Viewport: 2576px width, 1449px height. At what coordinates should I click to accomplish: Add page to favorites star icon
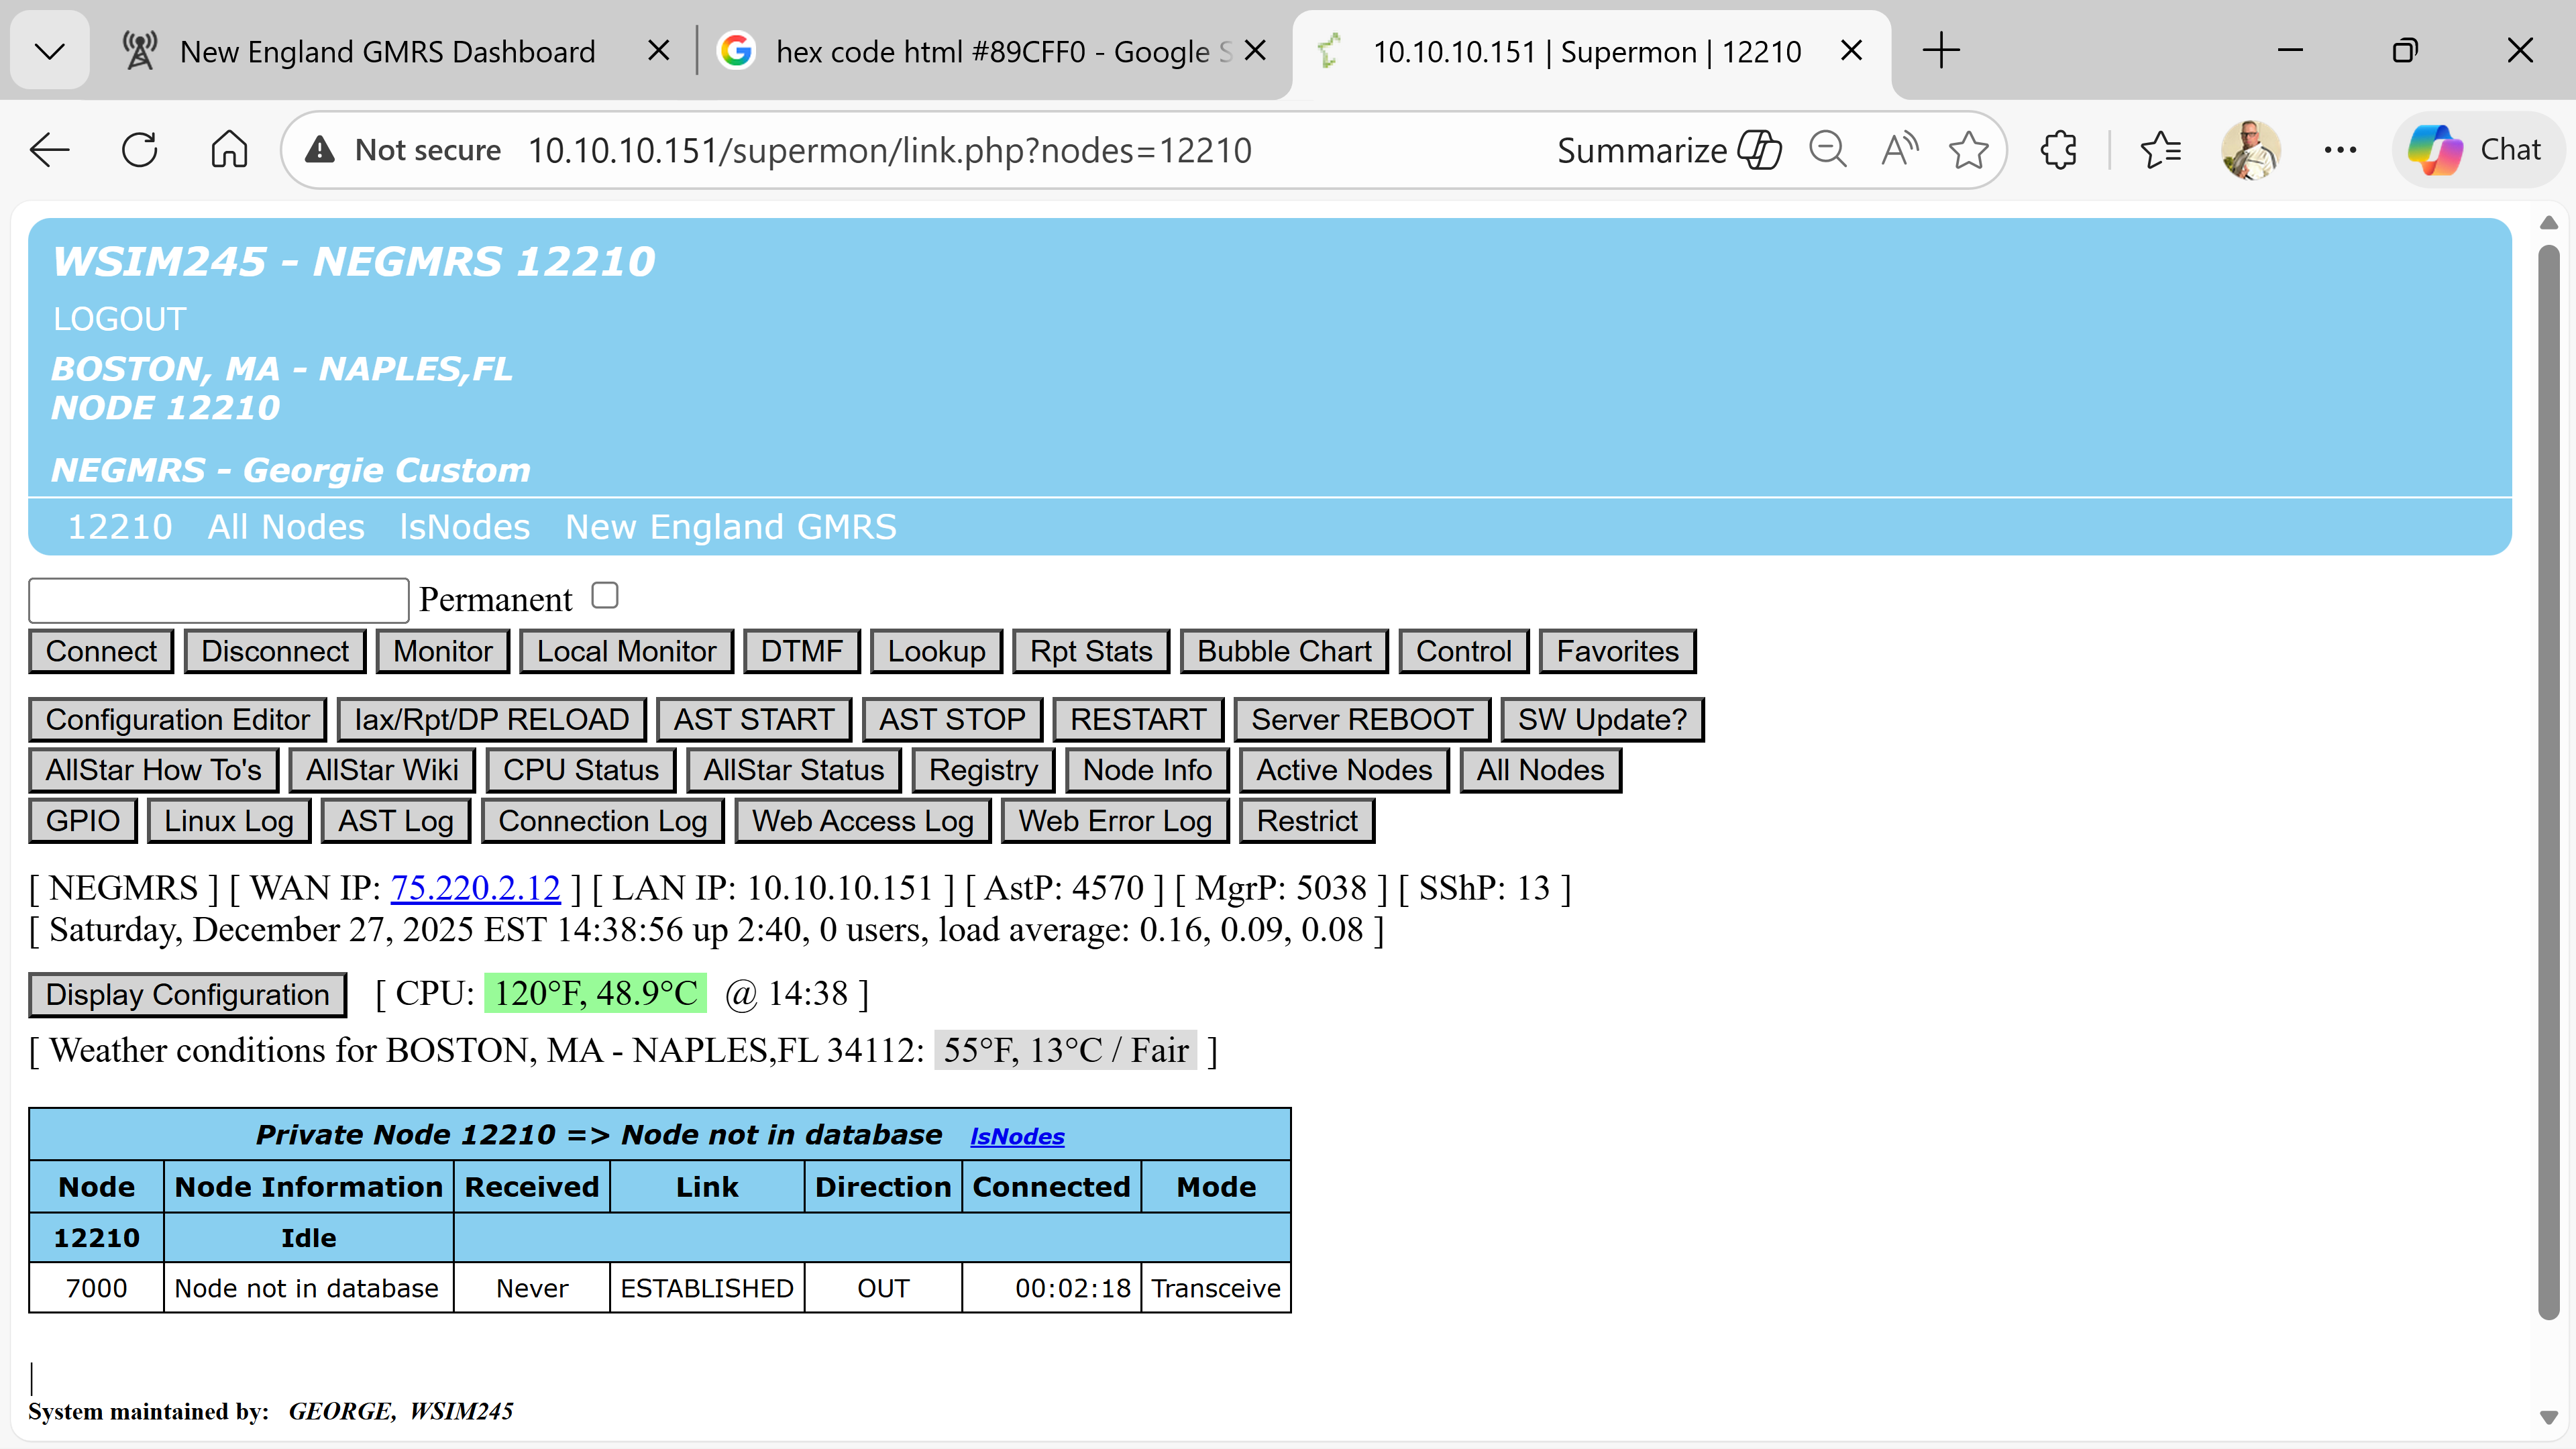point(1968,150)
